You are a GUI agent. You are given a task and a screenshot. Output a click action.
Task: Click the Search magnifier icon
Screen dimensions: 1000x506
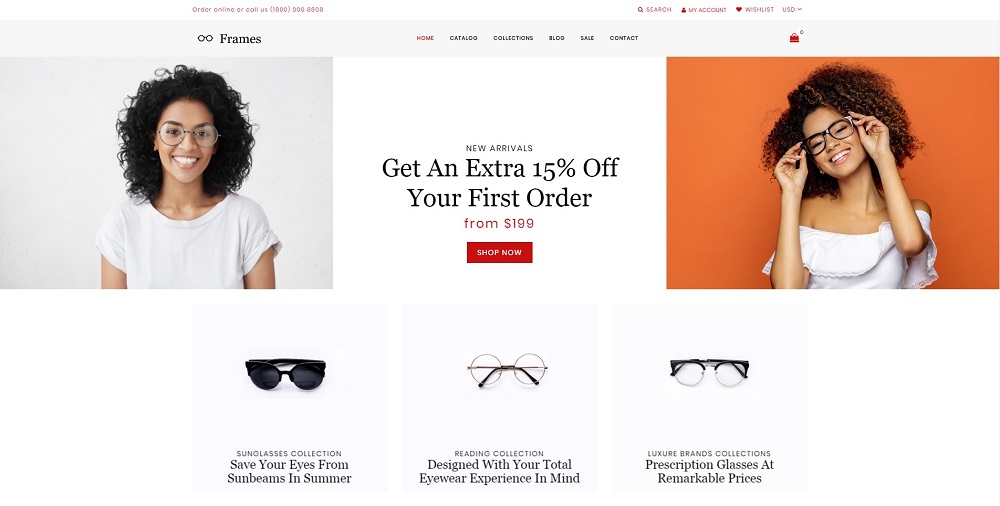coord(640,10)
